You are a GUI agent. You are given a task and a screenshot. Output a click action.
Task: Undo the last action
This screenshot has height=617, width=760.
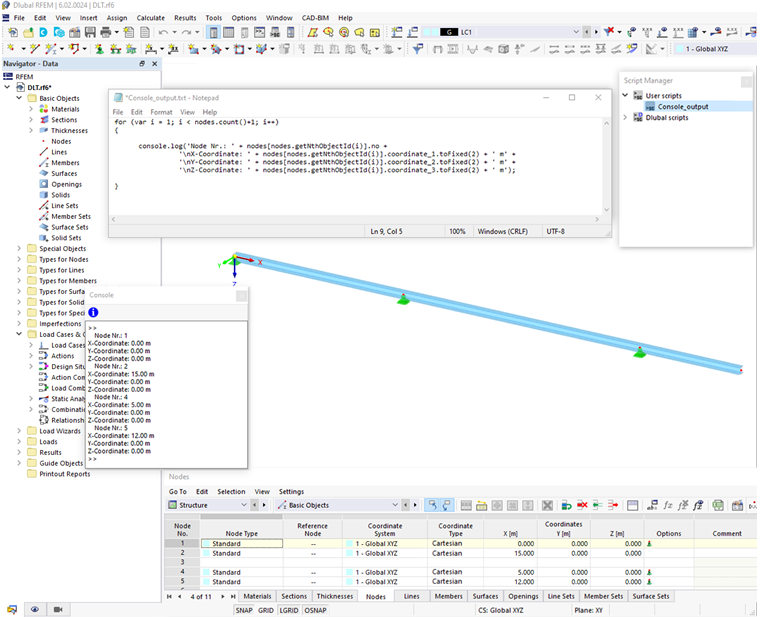(163, 32)
